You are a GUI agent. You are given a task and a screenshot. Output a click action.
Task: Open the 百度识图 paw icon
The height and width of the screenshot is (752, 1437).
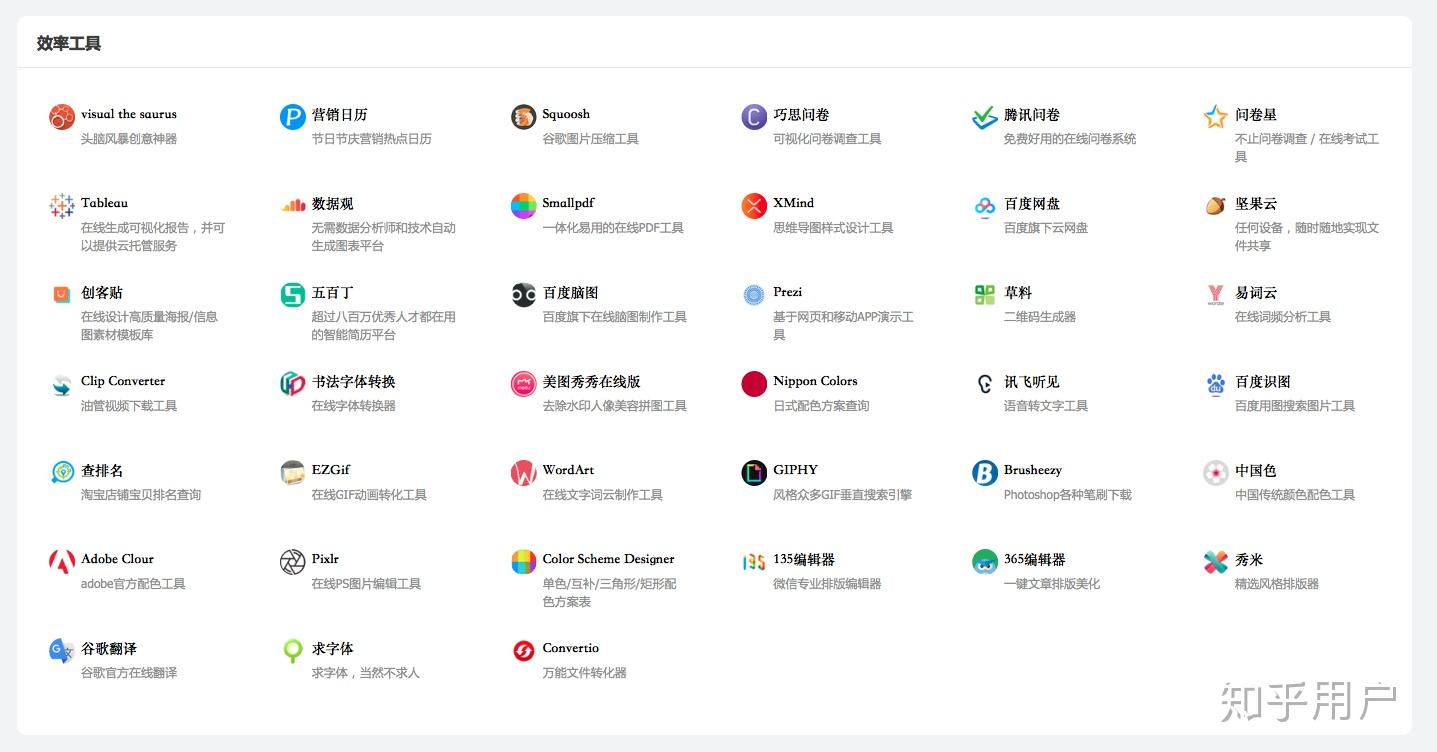(1216, 384)
